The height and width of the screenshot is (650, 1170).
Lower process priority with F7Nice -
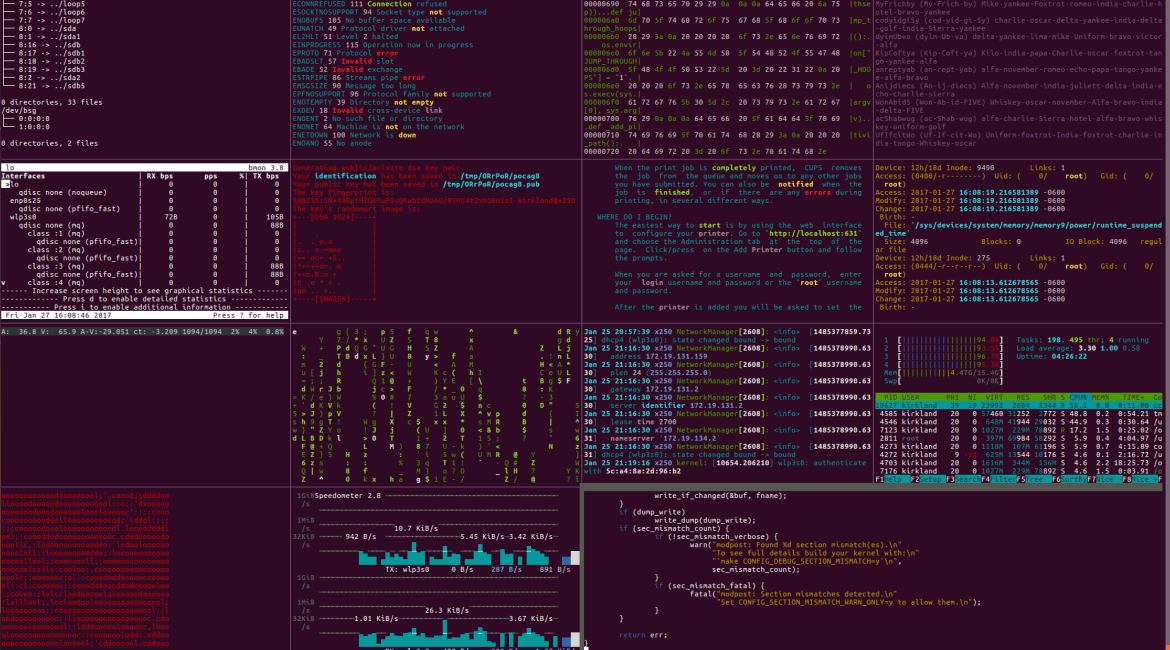(1103, 480)
